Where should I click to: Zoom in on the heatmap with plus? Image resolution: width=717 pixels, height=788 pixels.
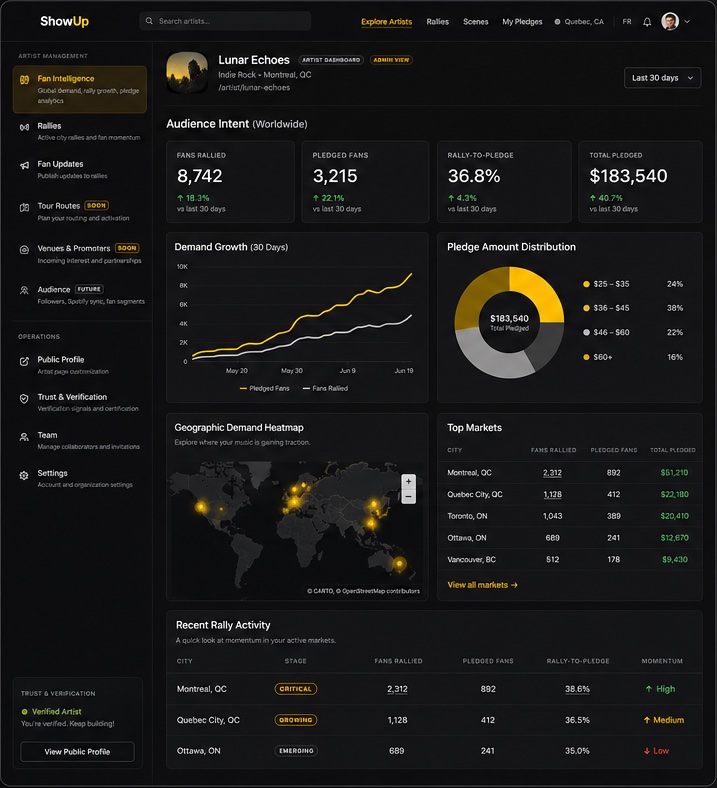pos(408,481)
